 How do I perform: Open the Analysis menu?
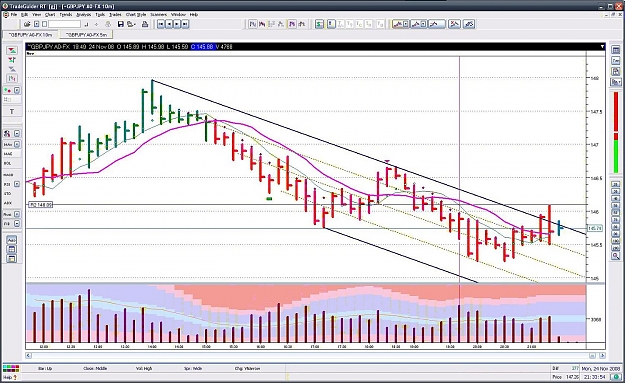(x=83, y=14)
